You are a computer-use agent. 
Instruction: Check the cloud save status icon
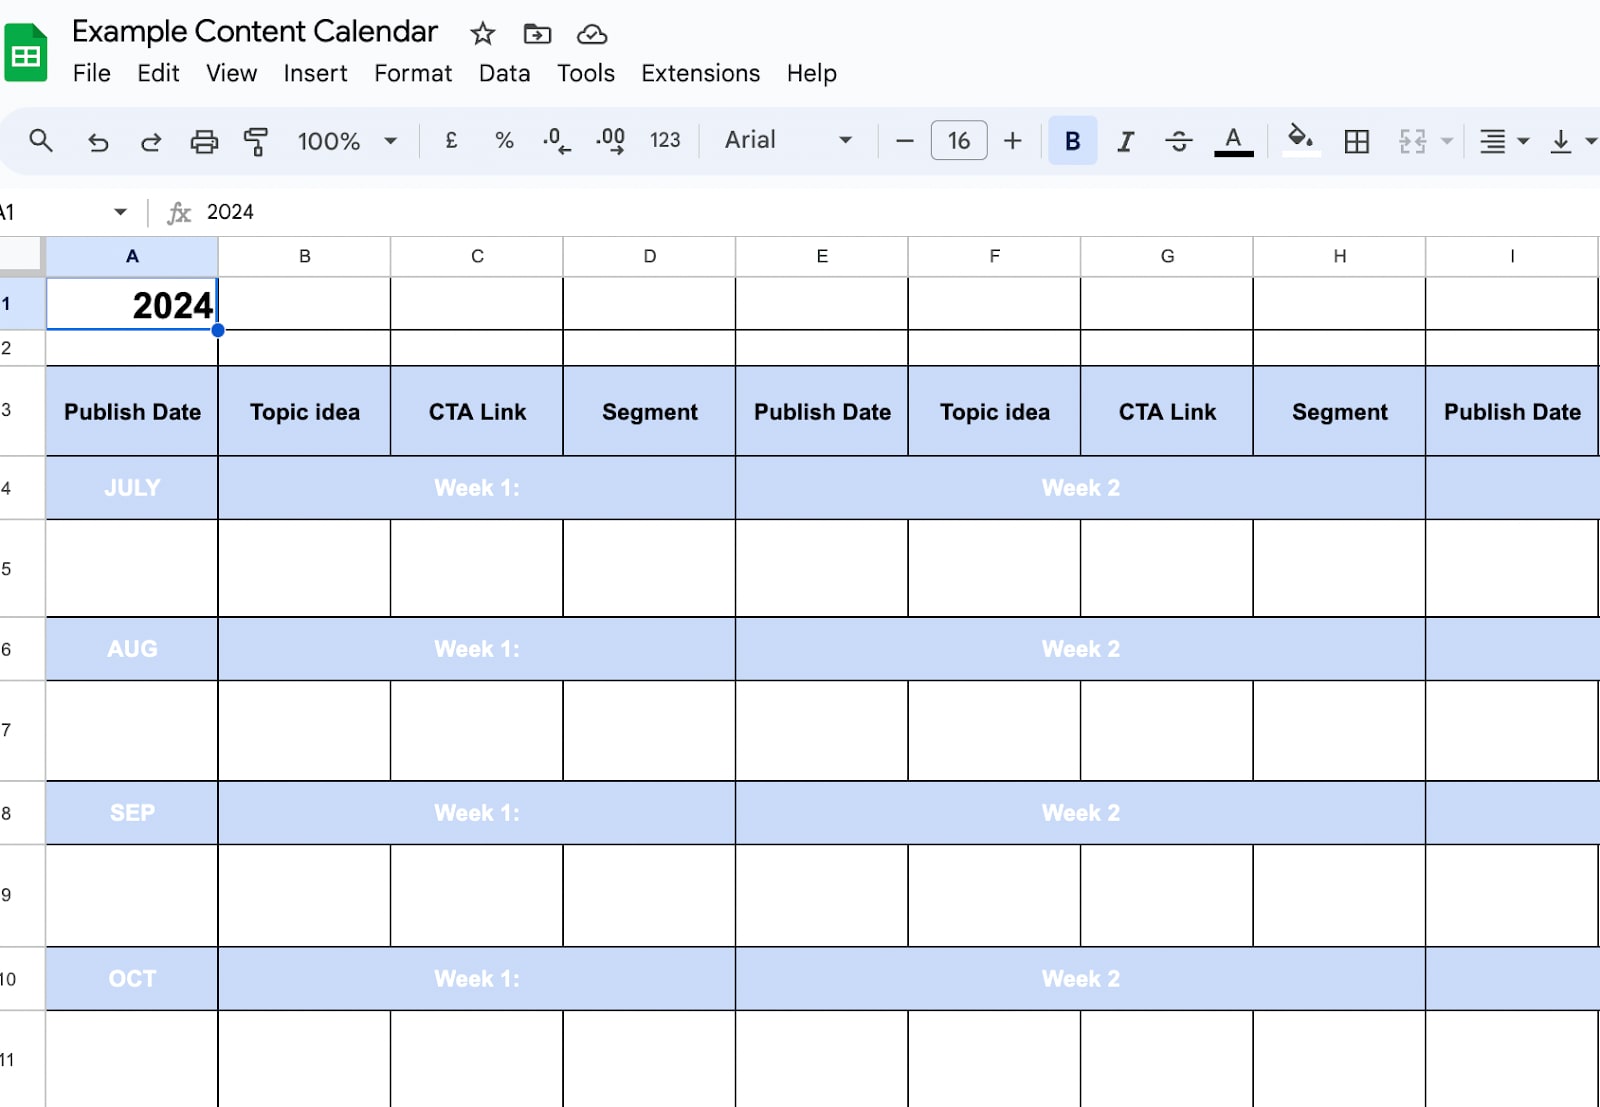pyautogui.click(x=592, y=34)
